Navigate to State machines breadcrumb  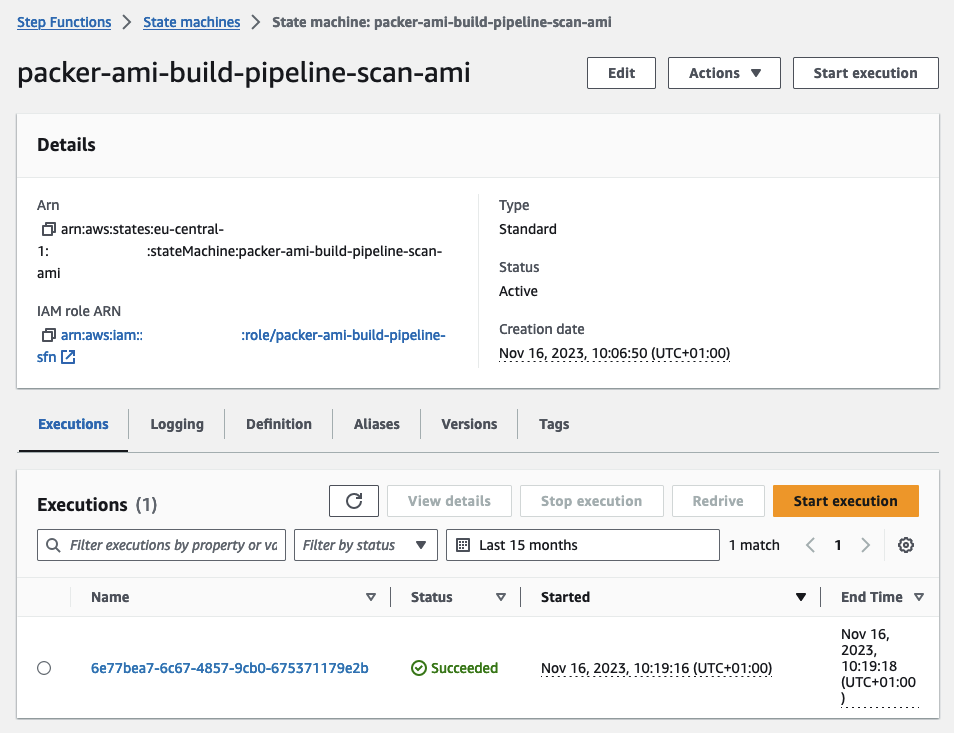[192, 22]
